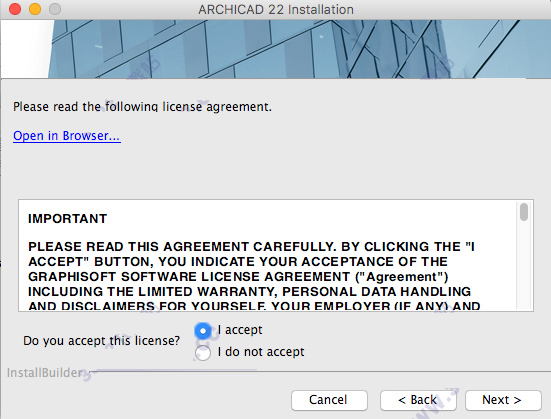Viewport: 551px width, 419px height.
Task: Select the I do not accept radio button
Action: [203, 353]
